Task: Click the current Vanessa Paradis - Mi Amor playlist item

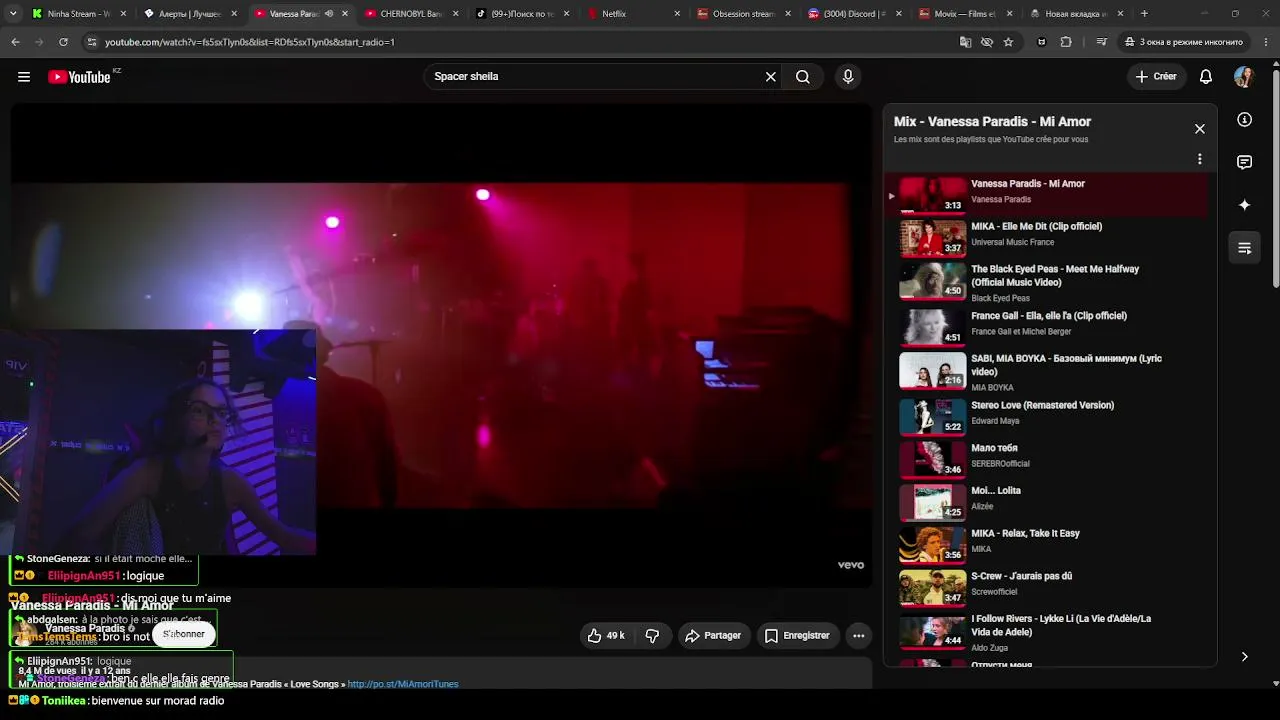Action: 1045,194
